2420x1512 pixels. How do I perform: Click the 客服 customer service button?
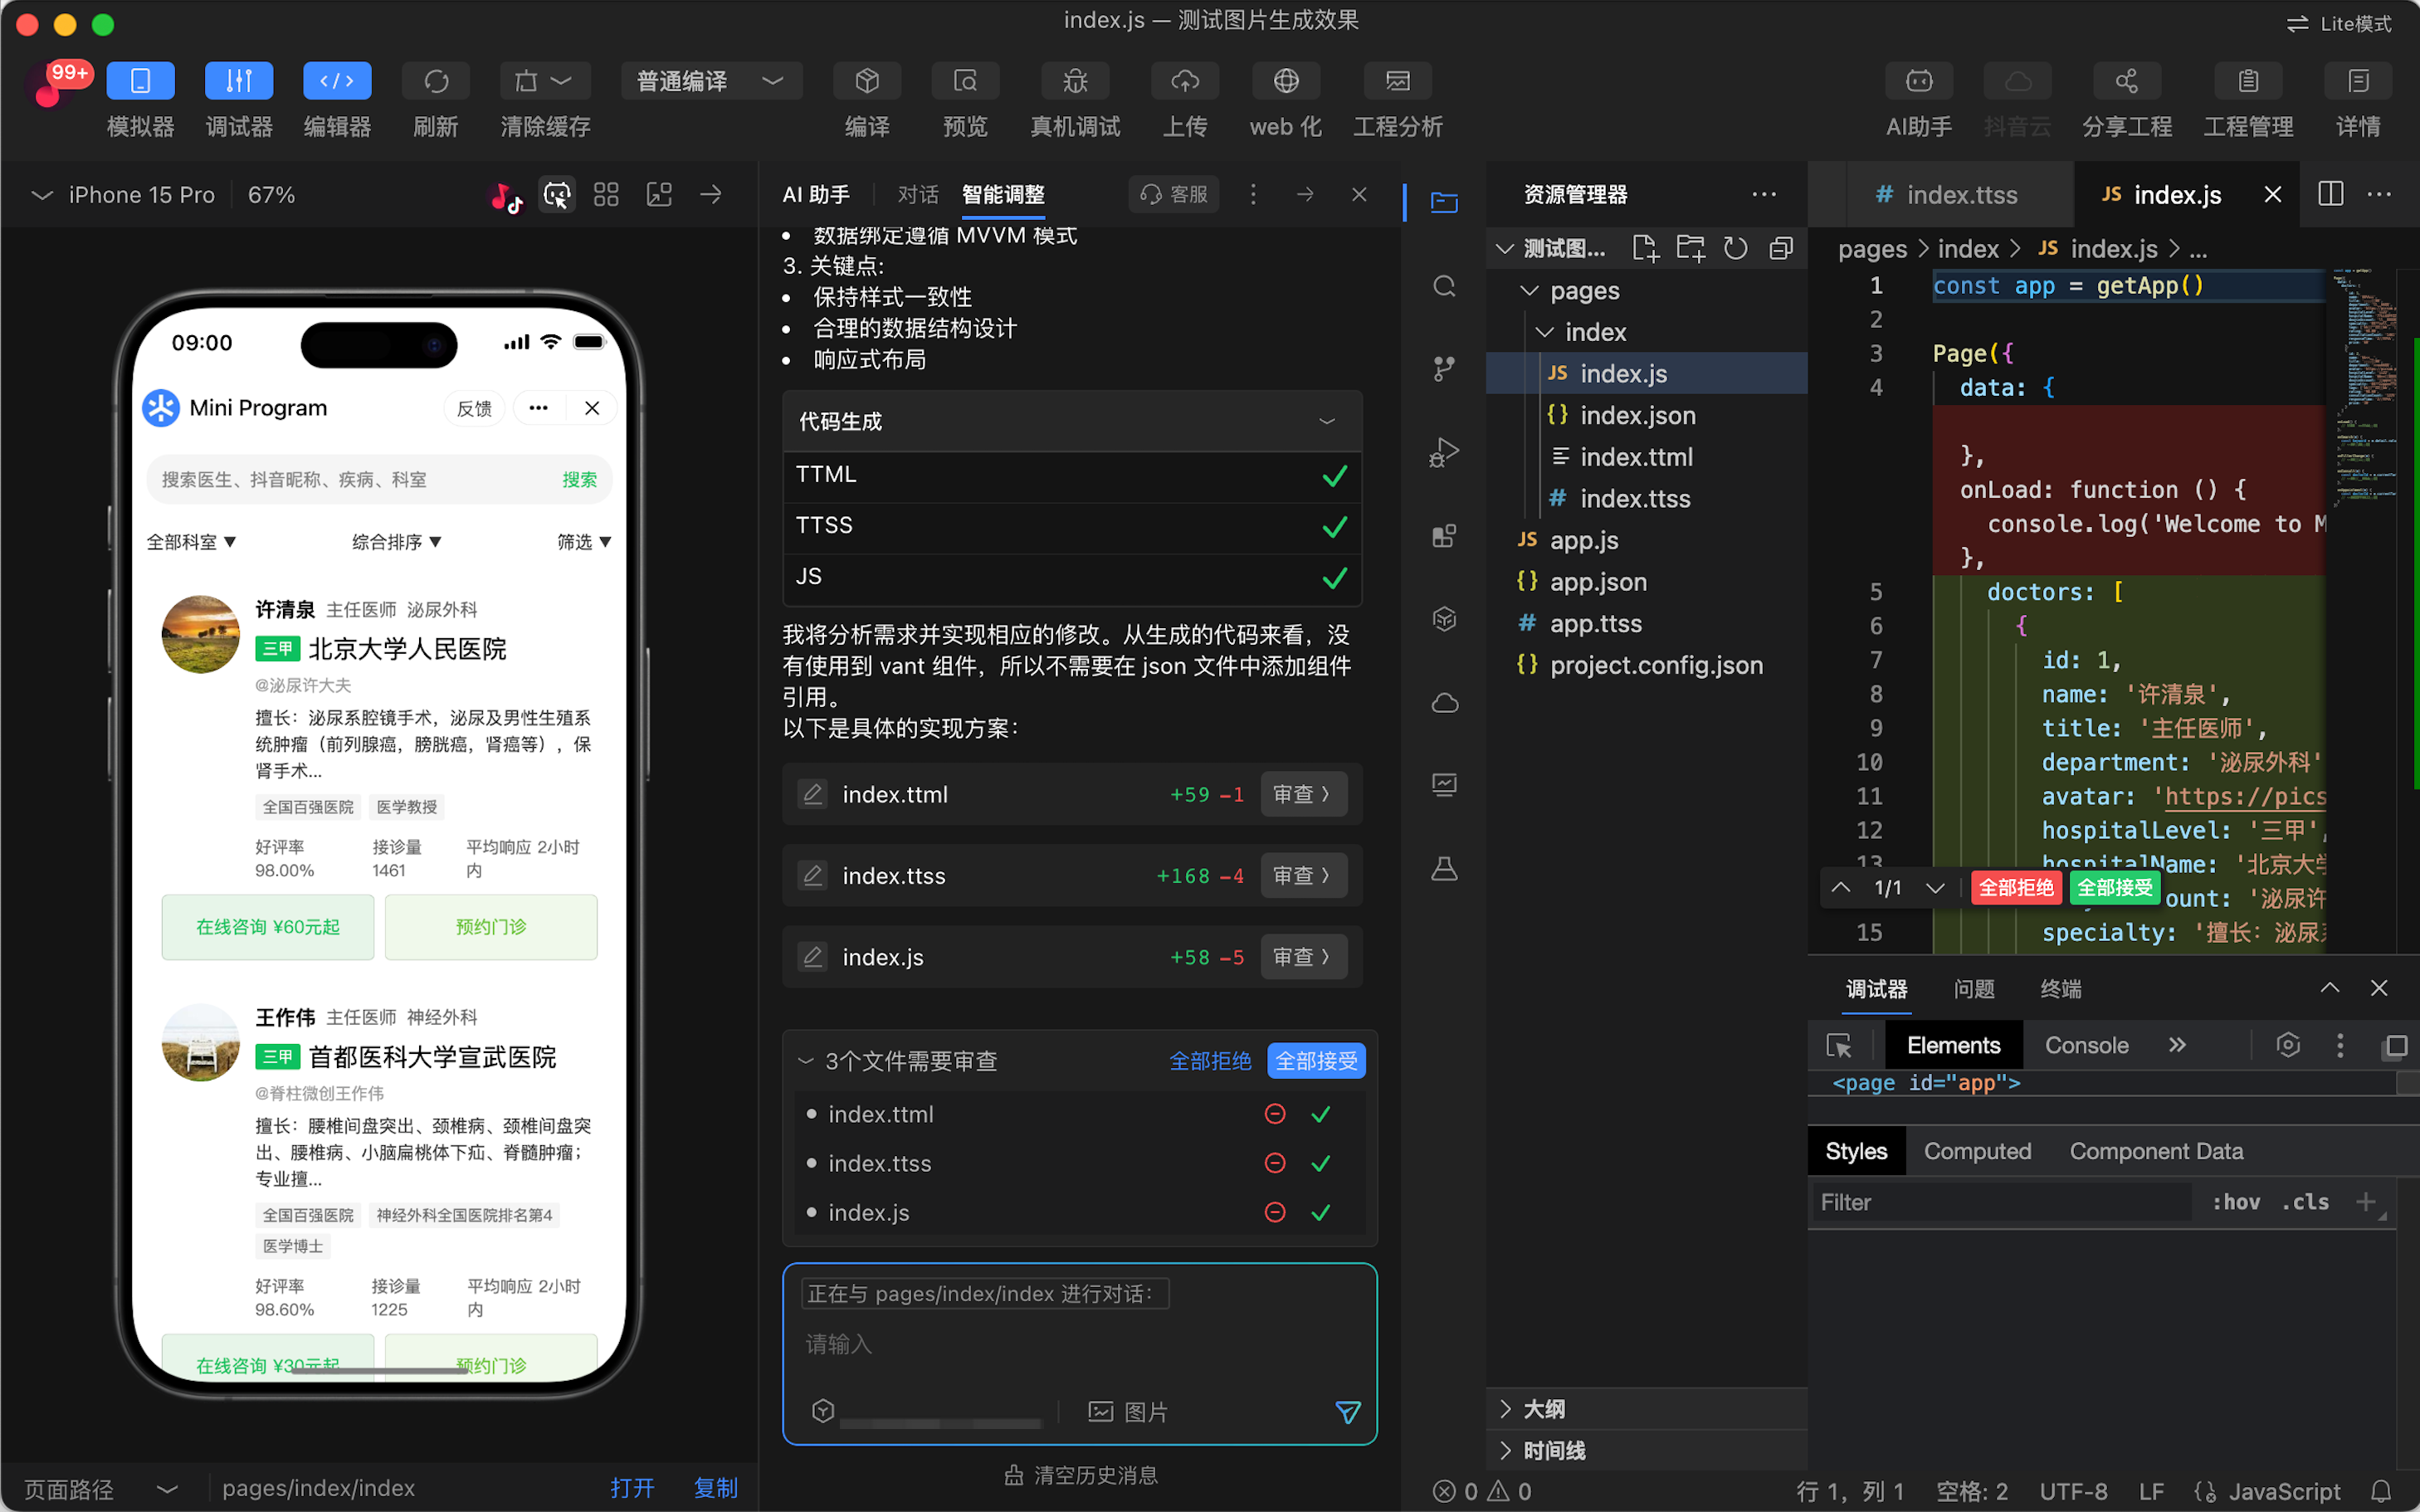coord(1174,194)
